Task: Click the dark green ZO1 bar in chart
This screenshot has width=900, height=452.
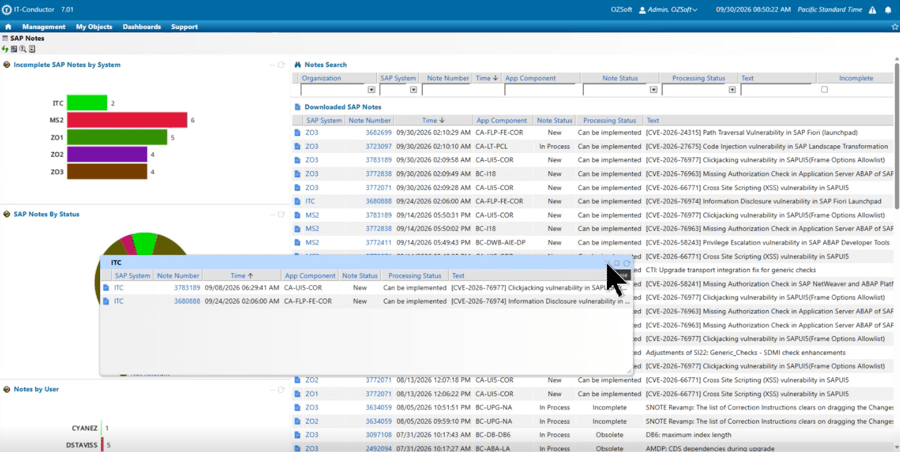Action: 117,137
